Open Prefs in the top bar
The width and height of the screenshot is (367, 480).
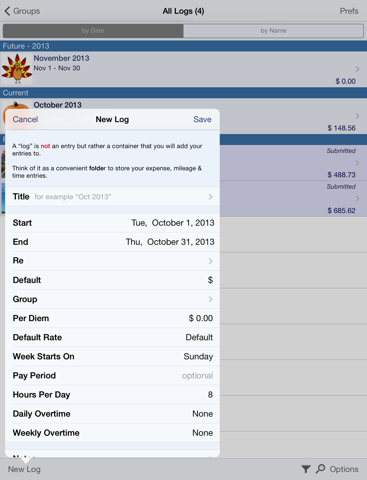click(349, 11)
